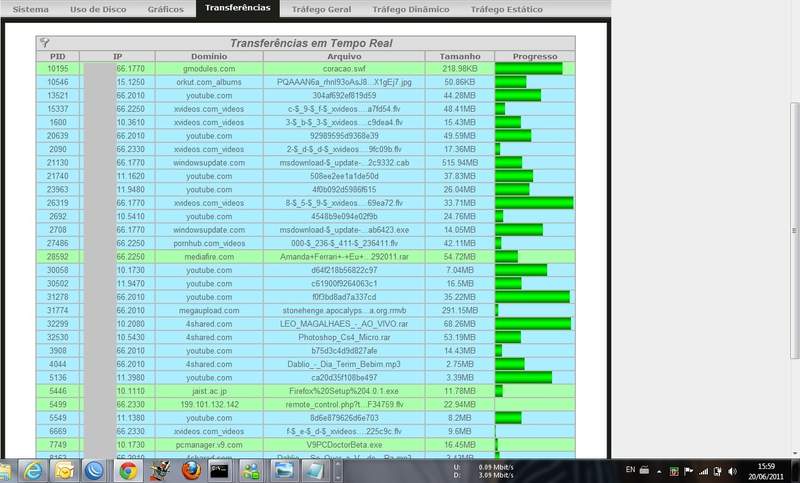Sort by the PID column header

[58, 56]
